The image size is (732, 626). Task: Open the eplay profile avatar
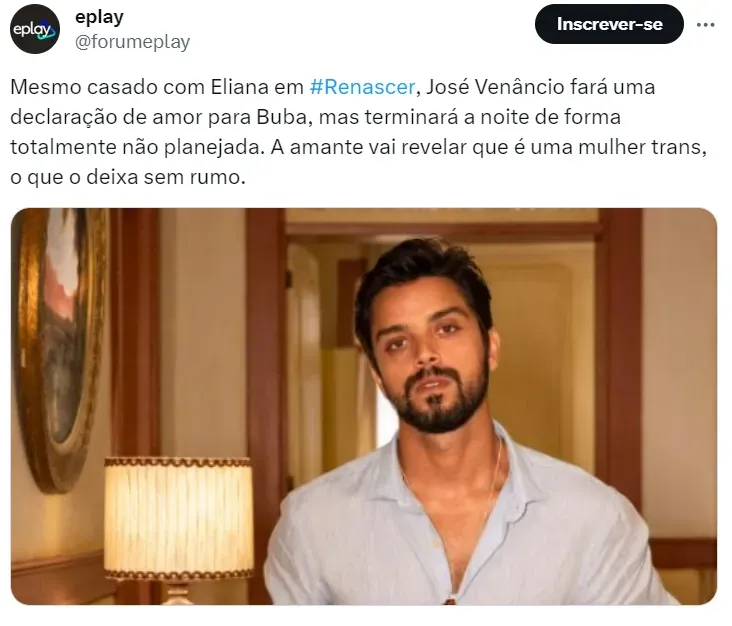coord(35,29)
